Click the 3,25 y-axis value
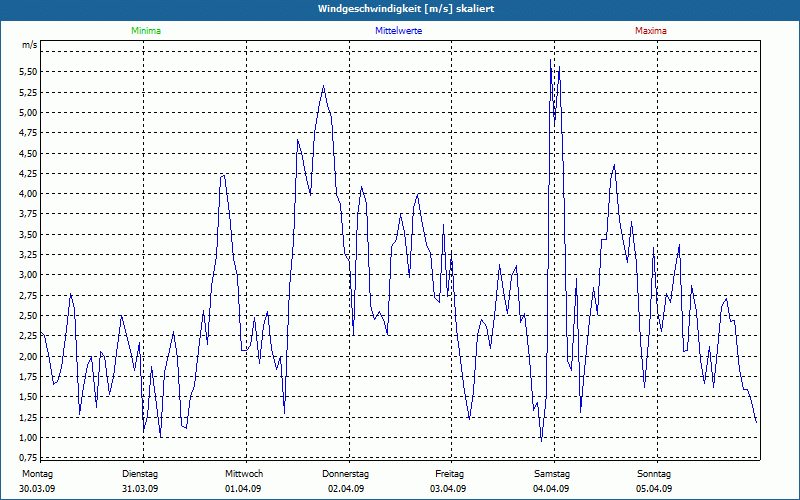This screenshot has width=800, height=500. (x=28, y=255)
